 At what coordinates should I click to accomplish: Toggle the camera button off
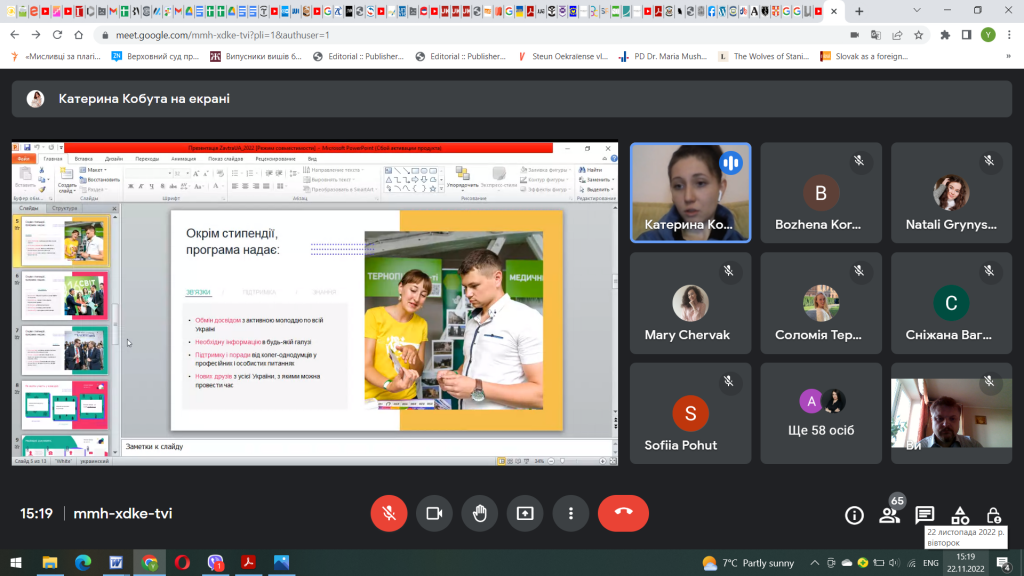[434, 513]
